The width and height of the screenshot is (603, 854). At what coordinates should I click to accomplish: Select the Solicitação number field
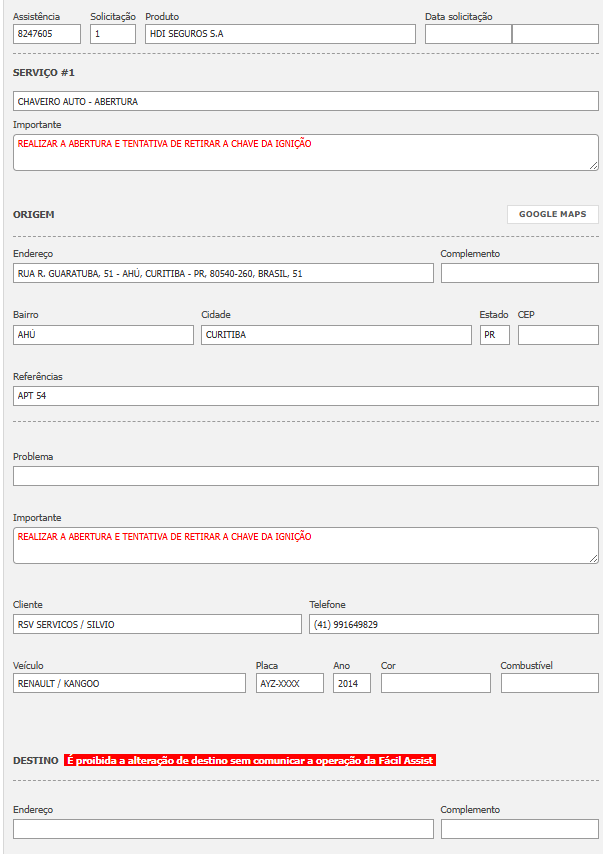[112, 34]
